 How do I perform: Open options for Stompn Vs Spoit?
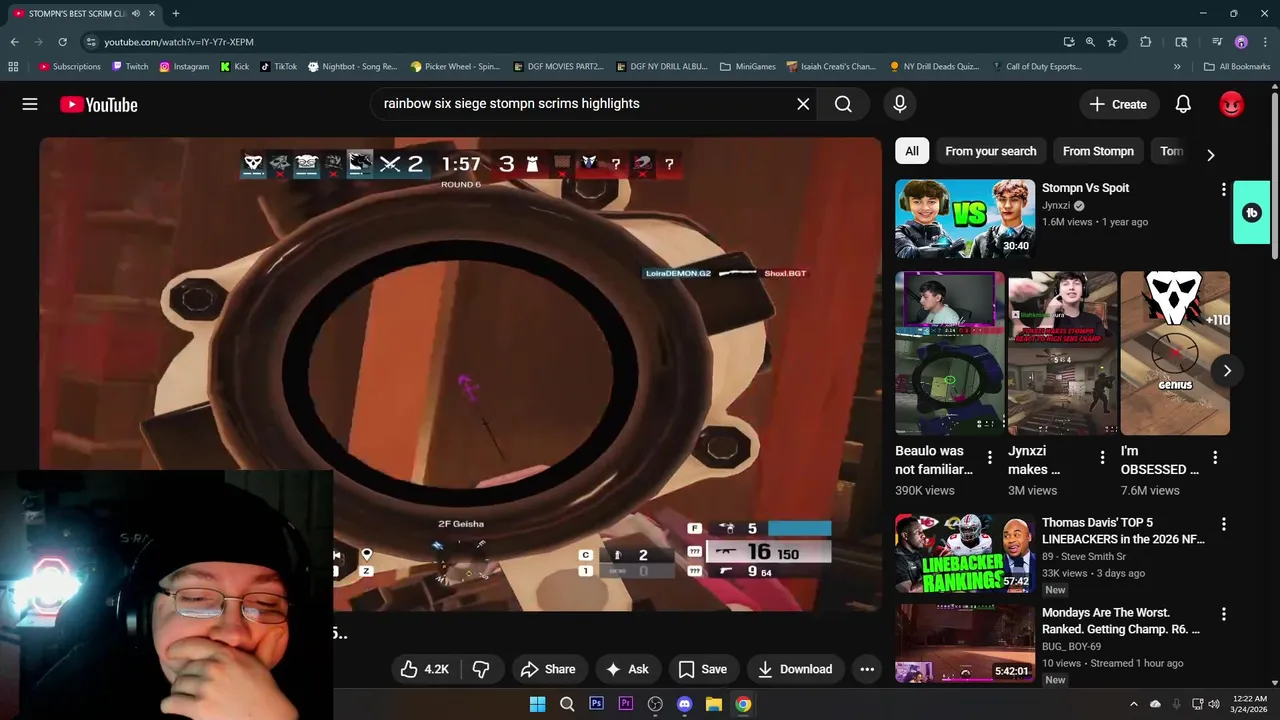tap(1223, 189)
